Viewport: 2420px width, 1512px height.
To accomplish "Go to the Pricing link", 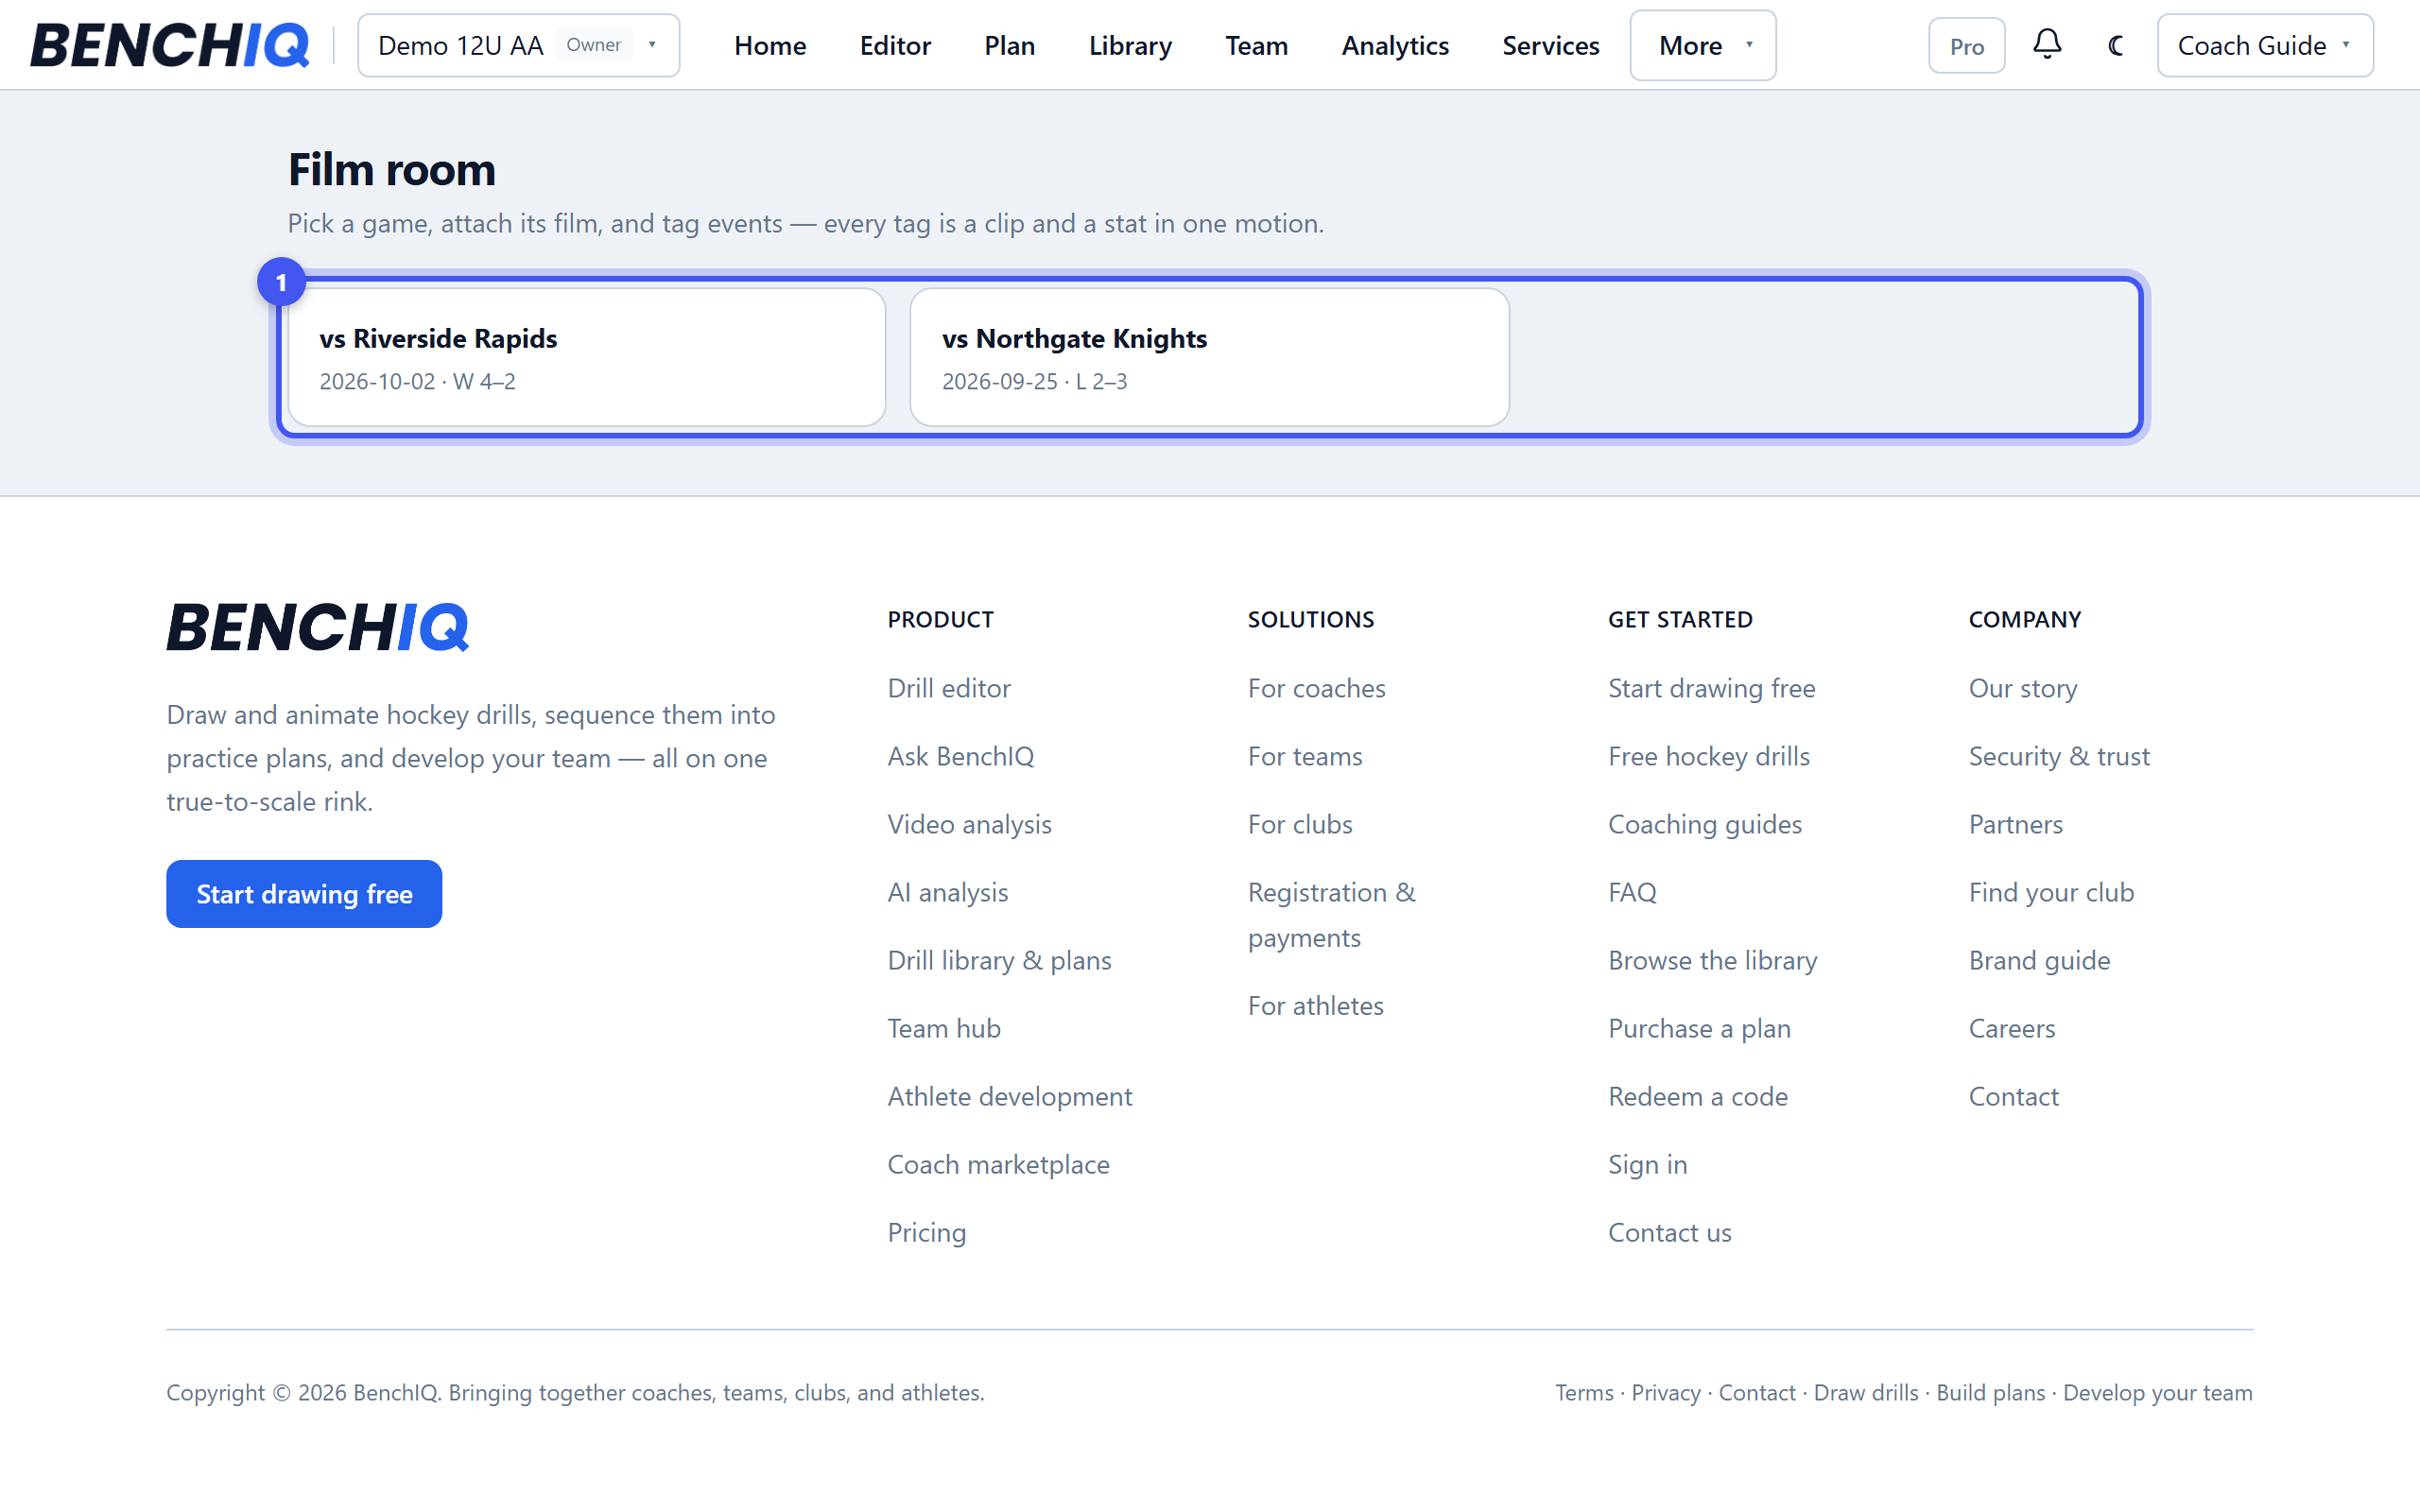I will (926, 1232).
